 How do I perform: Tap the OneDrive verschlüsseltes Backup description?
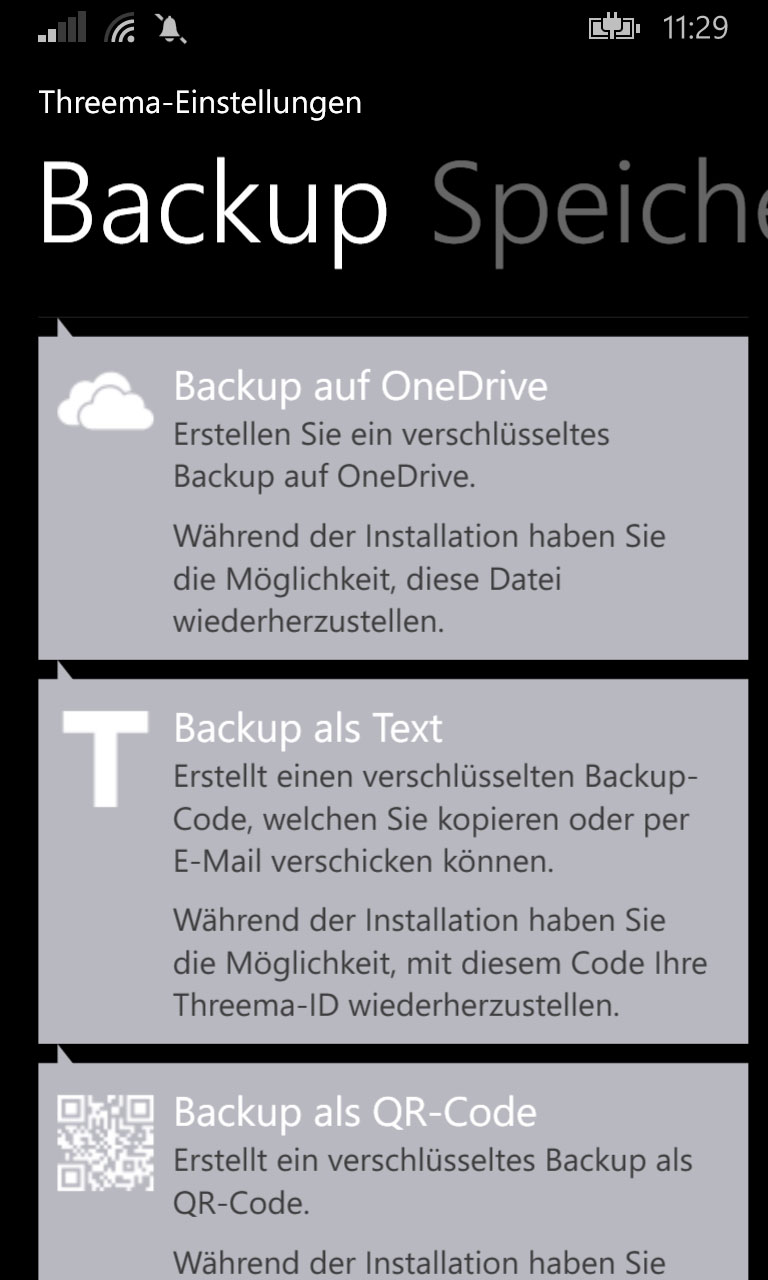[x=391, y=455]
